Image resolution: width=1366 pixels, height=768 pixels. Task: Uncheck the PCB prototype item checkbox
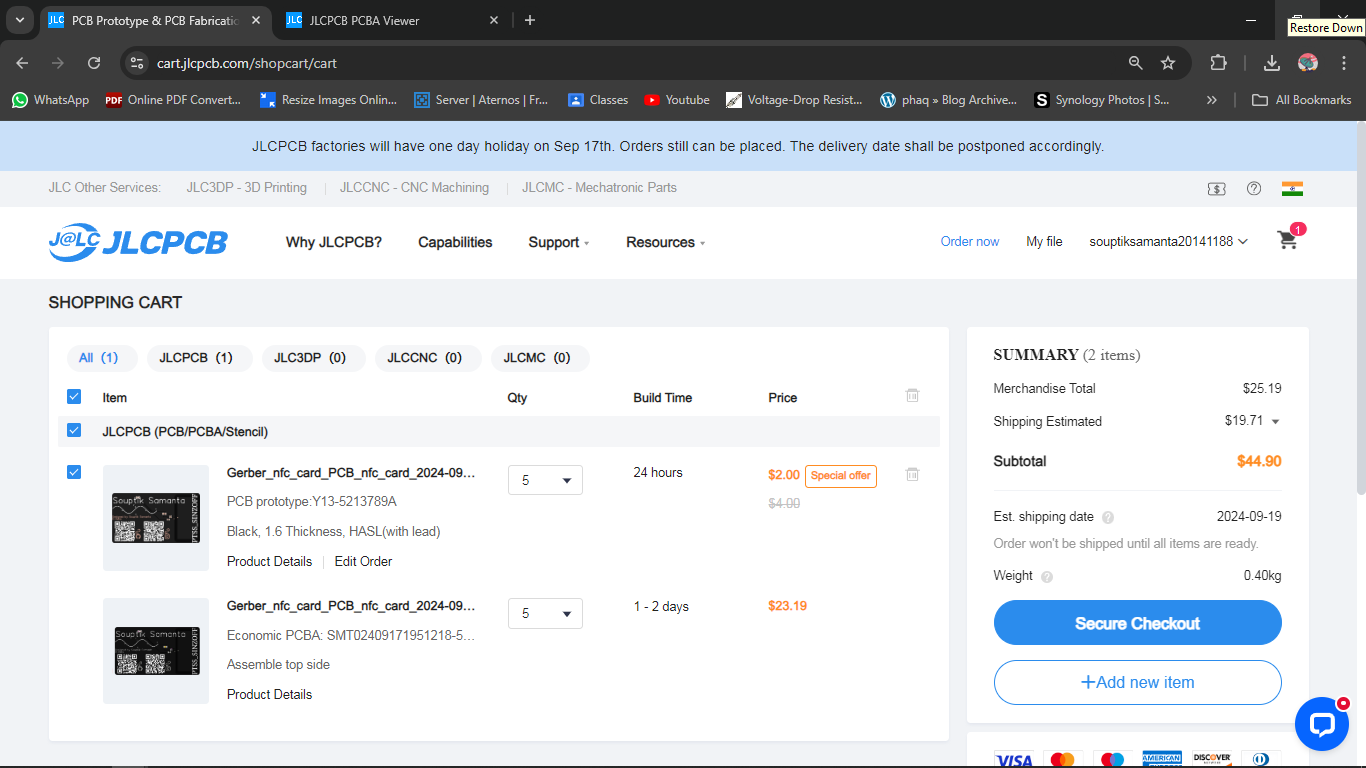click(x=74, y=472)
